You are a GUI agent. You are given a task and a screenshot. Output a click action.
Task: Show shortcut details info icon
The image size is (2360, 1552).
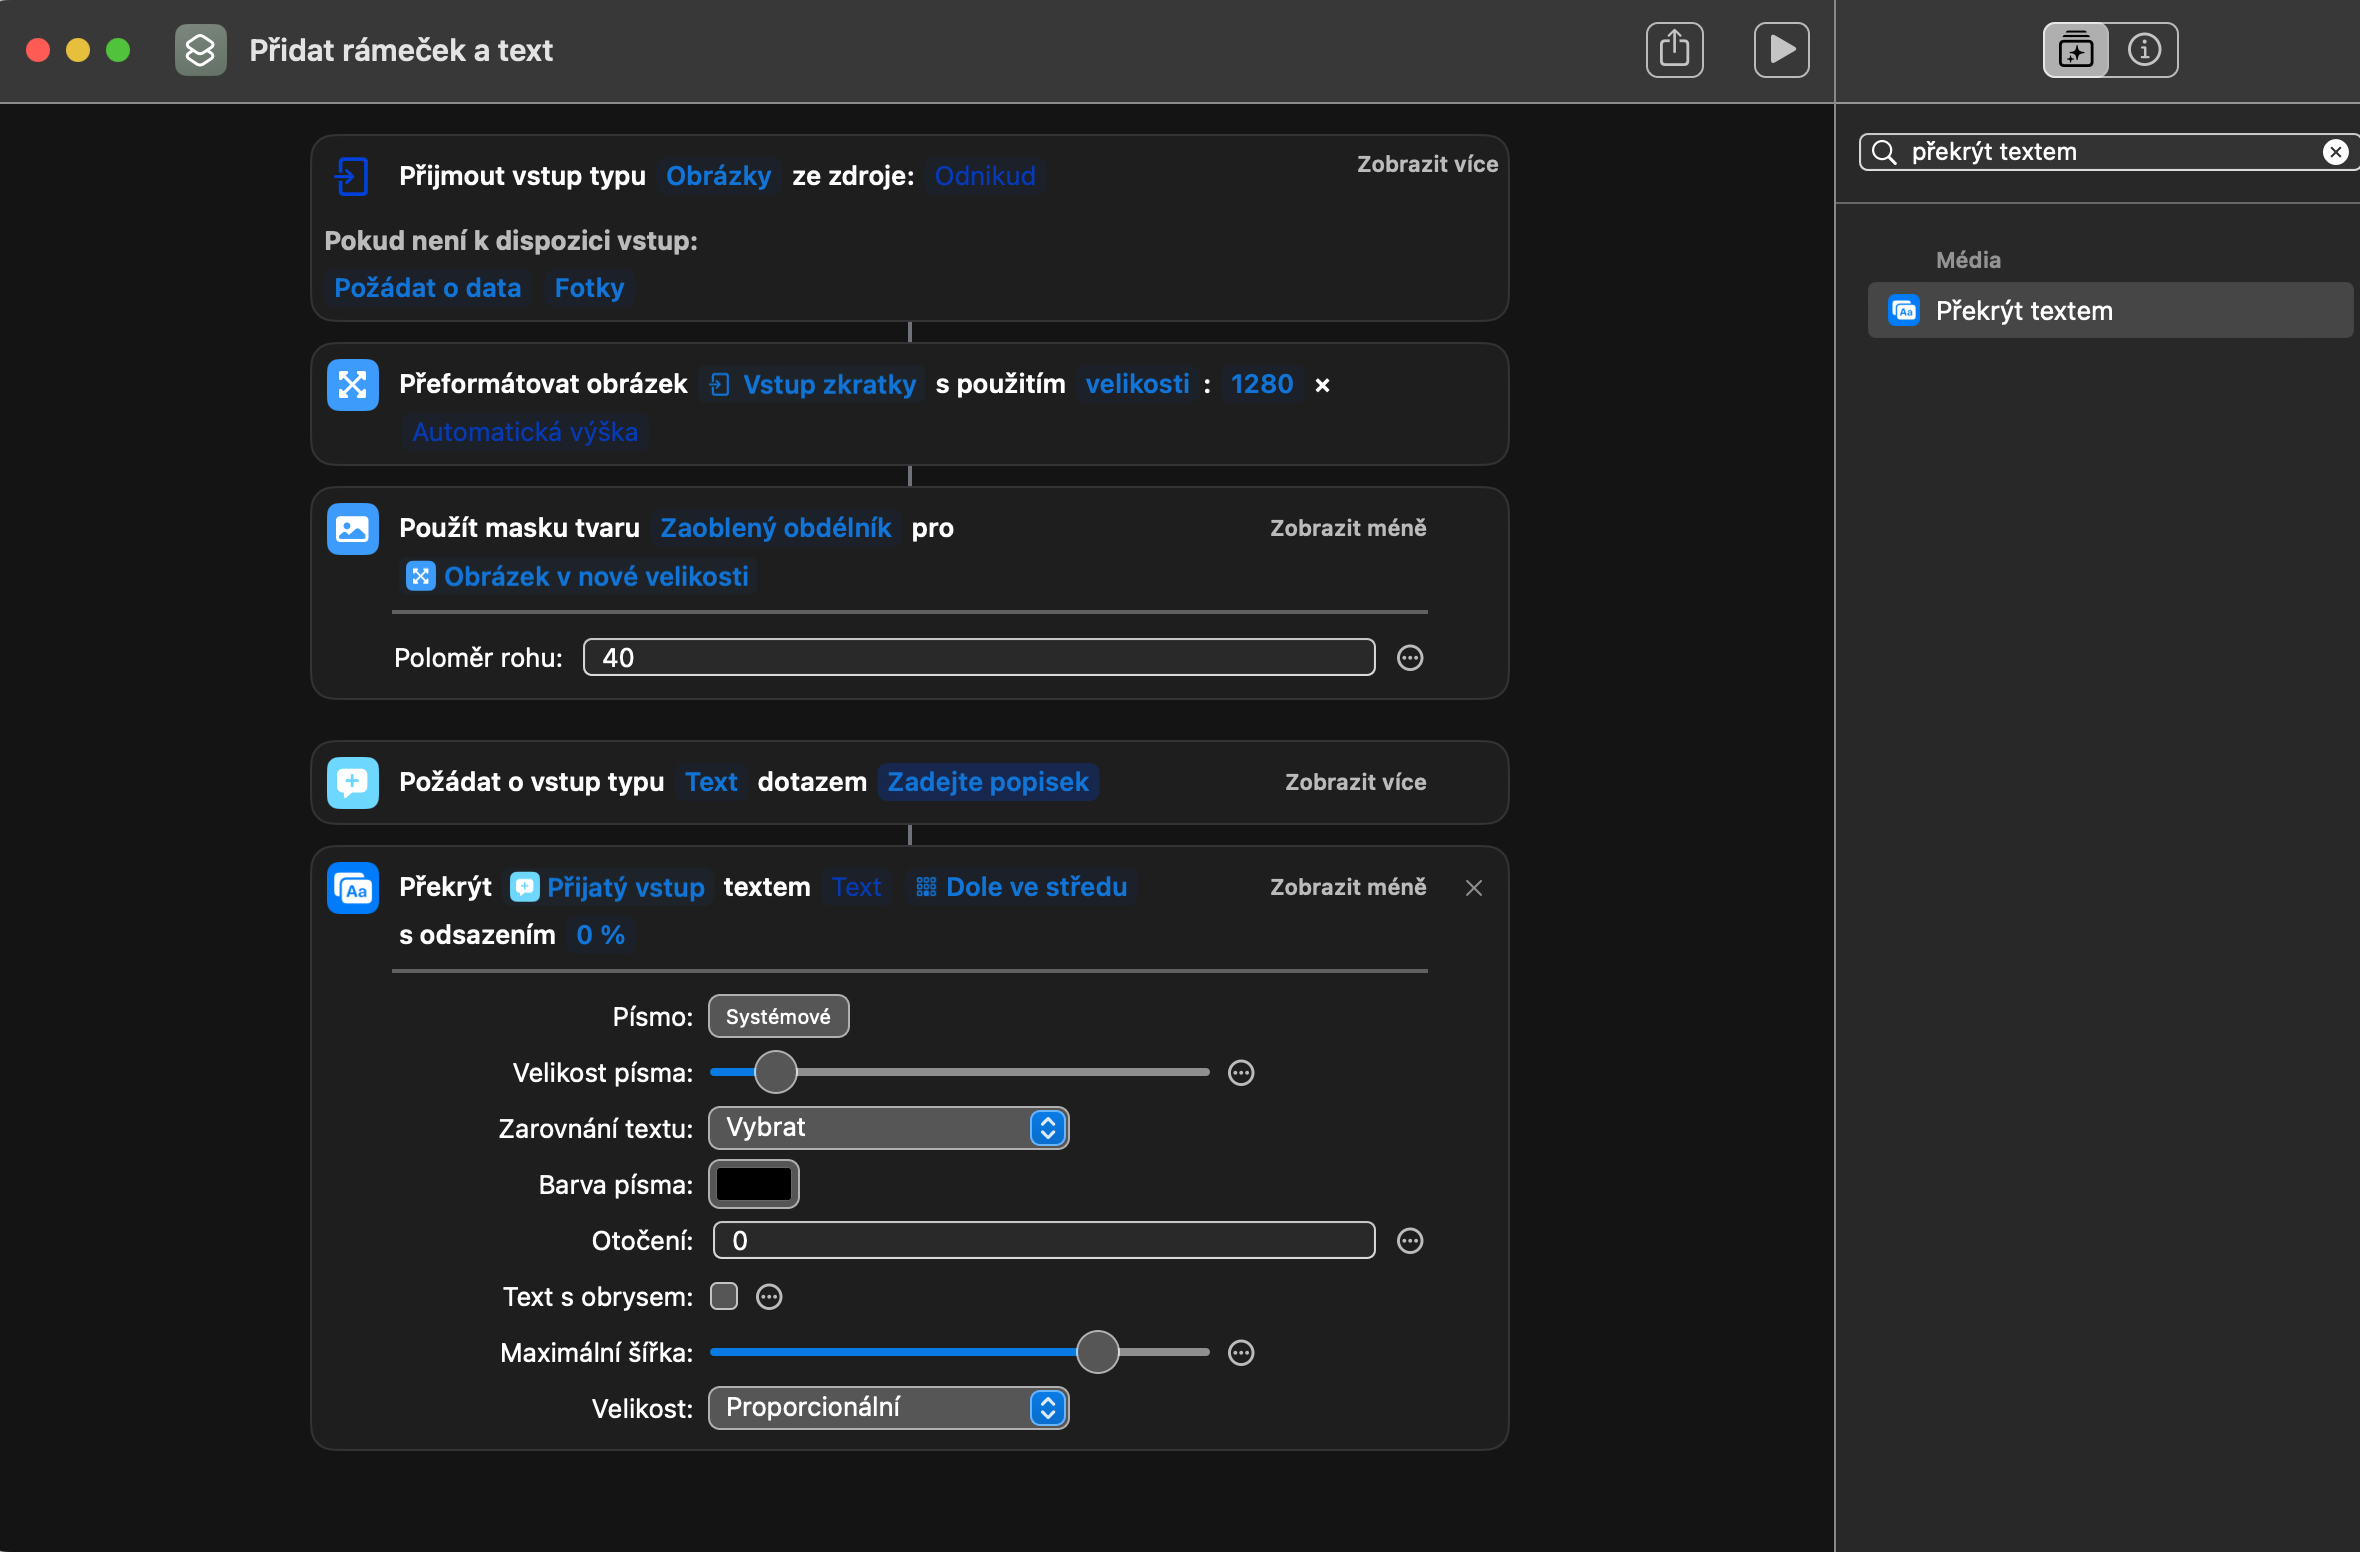click(x=2144, y=49)
